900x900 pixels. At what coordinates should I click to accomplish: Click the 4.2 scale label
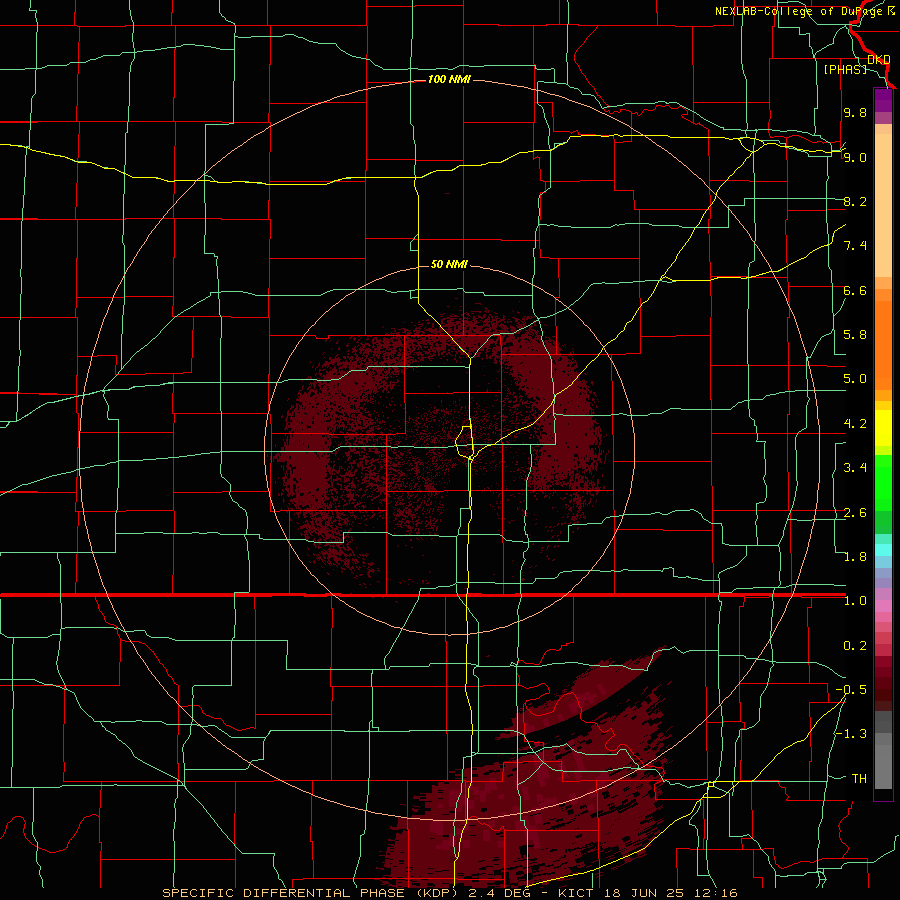point(855,424)
